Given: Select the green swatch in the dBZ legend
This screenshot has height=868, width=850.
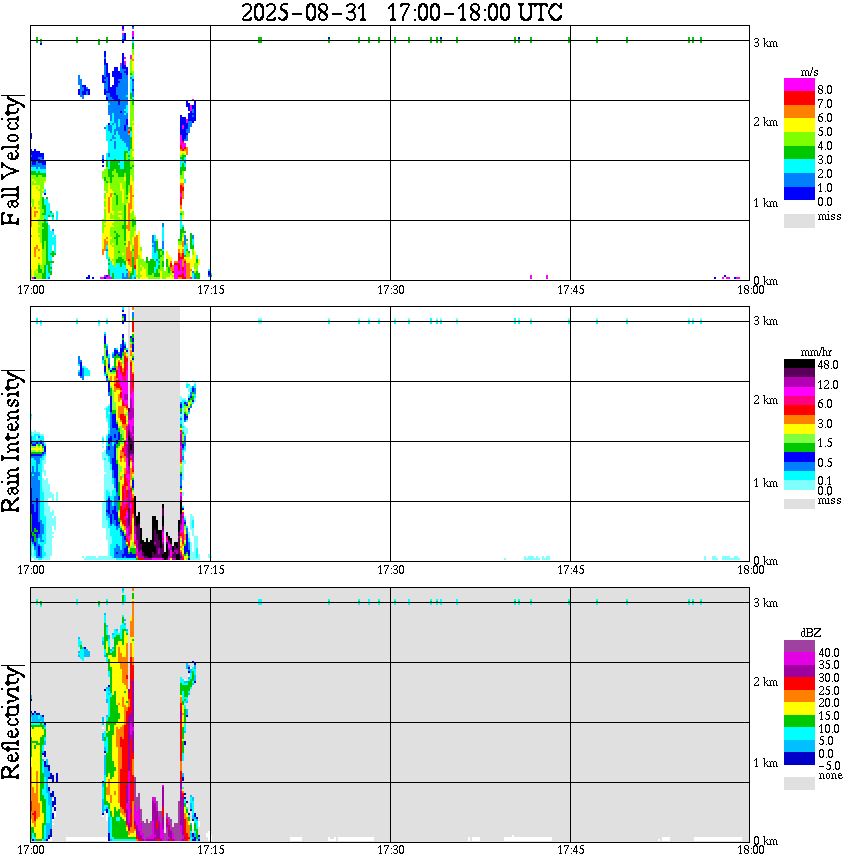Looking at the screenshot, I should click(x=799, y=721).
